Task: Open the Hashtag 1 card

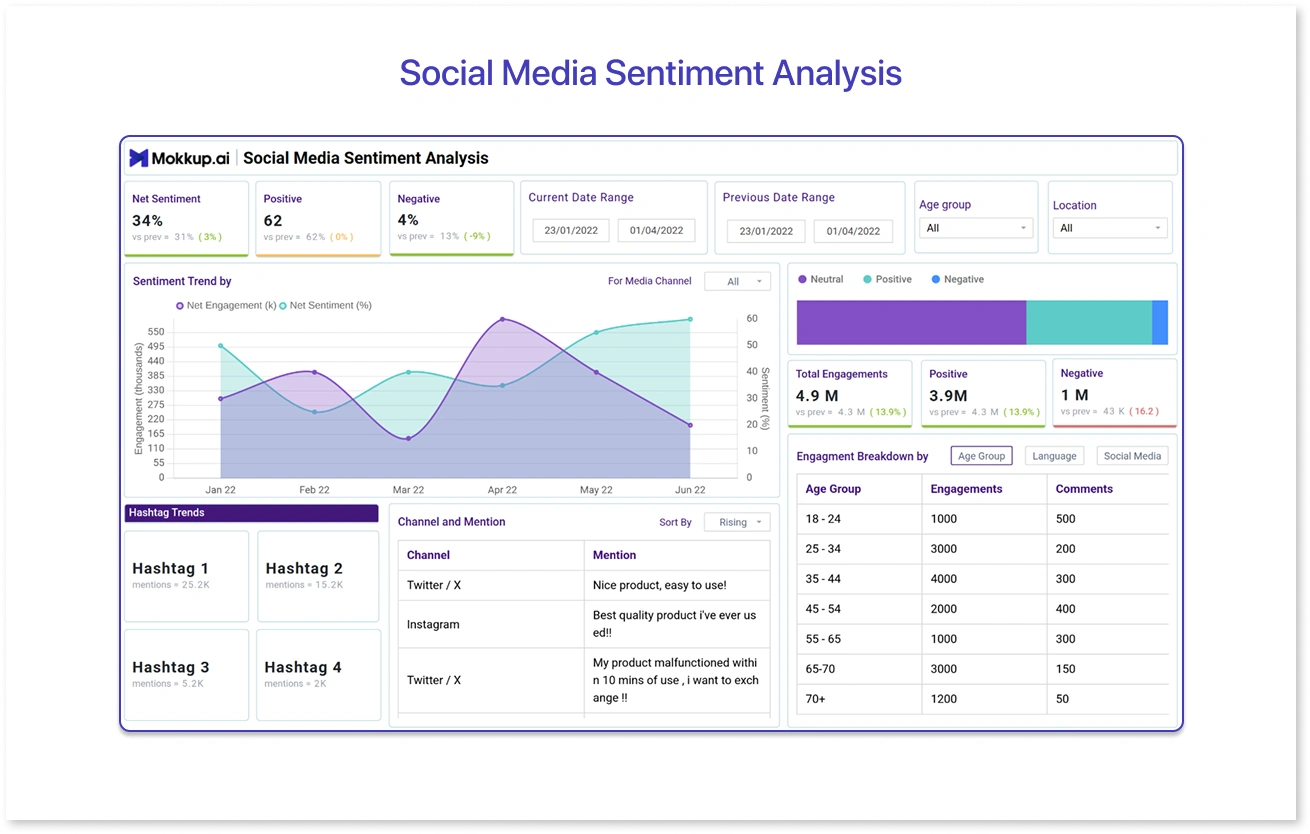Action: [186, 576]
